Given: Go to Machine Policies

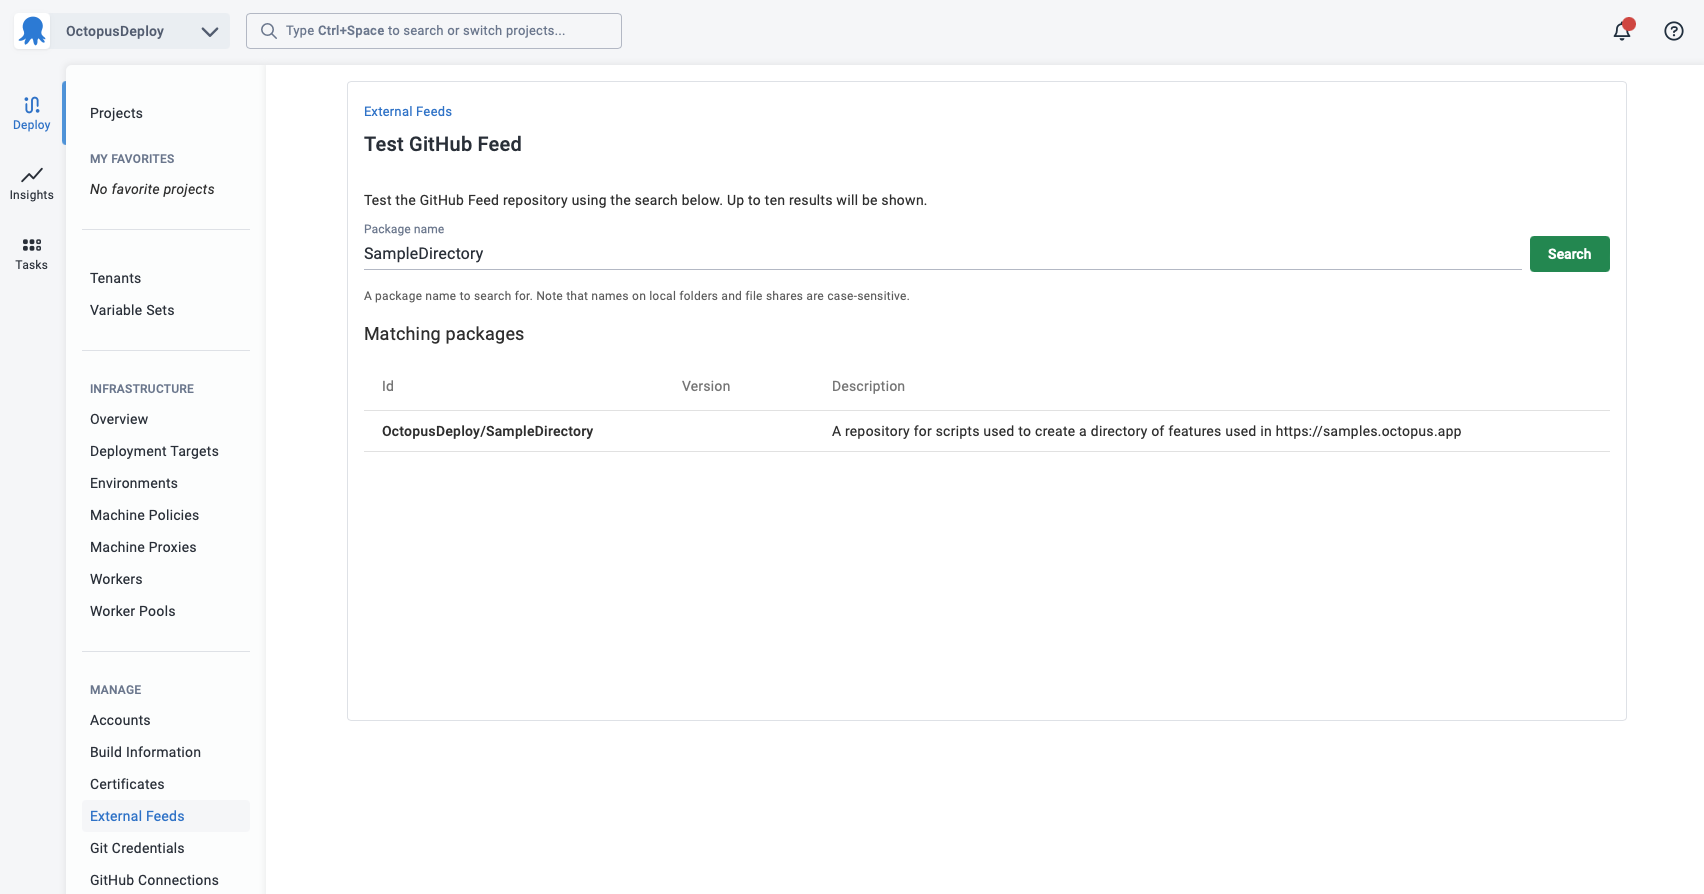Looking at the screenshot, I should point(144,515).
